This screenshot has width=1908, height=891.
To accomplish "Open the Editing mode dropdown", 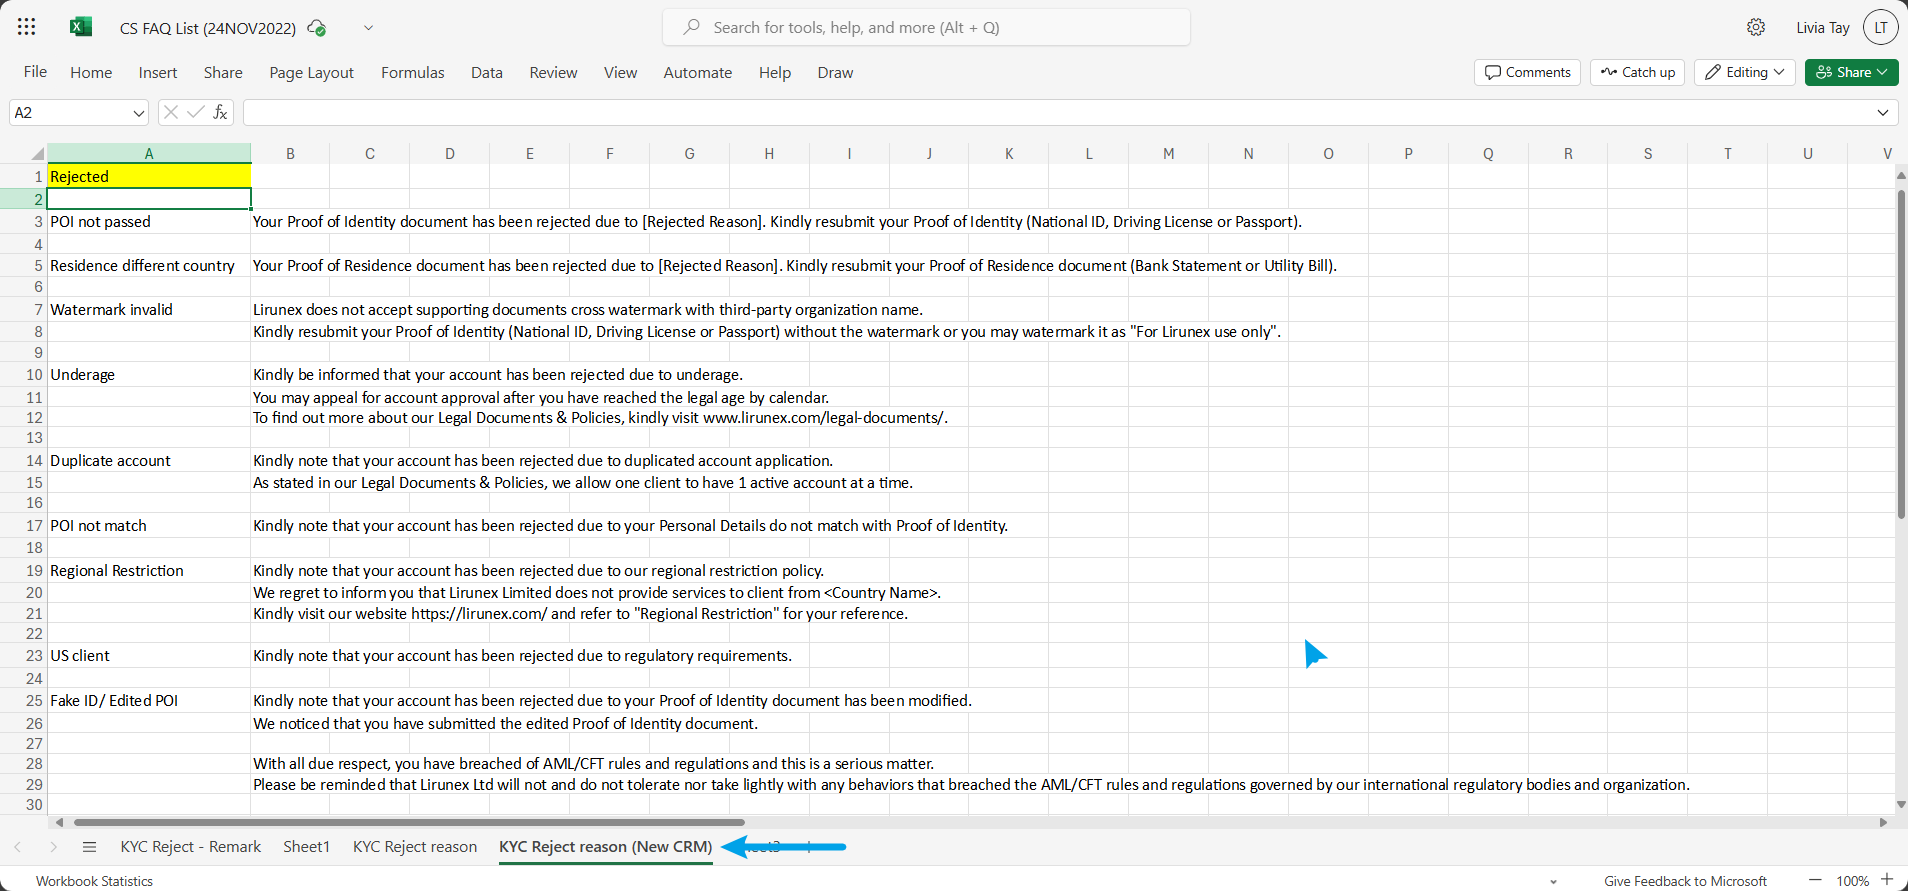I will click(x=1745, y=72).
